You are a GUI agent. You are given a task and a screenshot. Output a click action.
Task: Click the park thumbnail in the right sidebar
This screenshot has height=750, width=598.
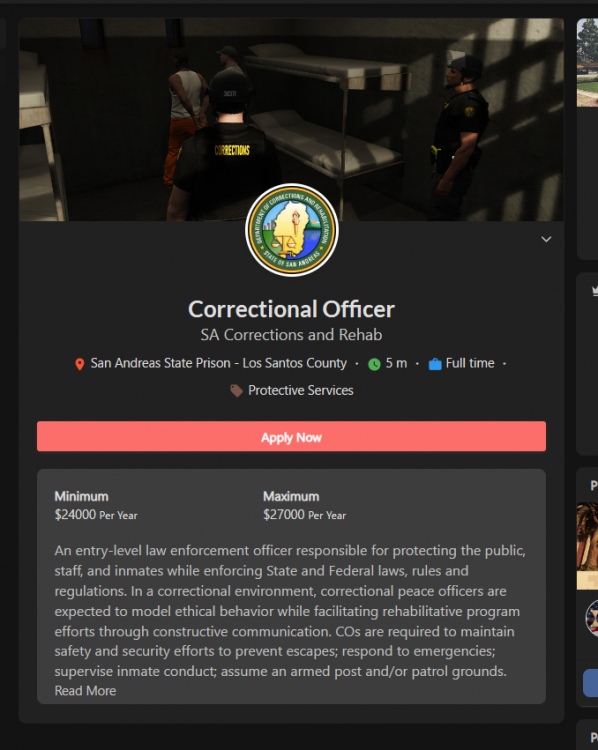point(587,63)
